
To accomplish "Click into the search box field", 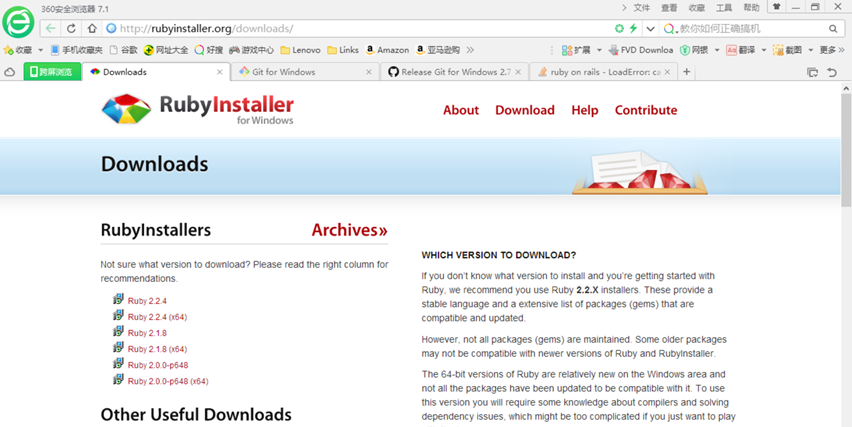I will click(753, 29).
